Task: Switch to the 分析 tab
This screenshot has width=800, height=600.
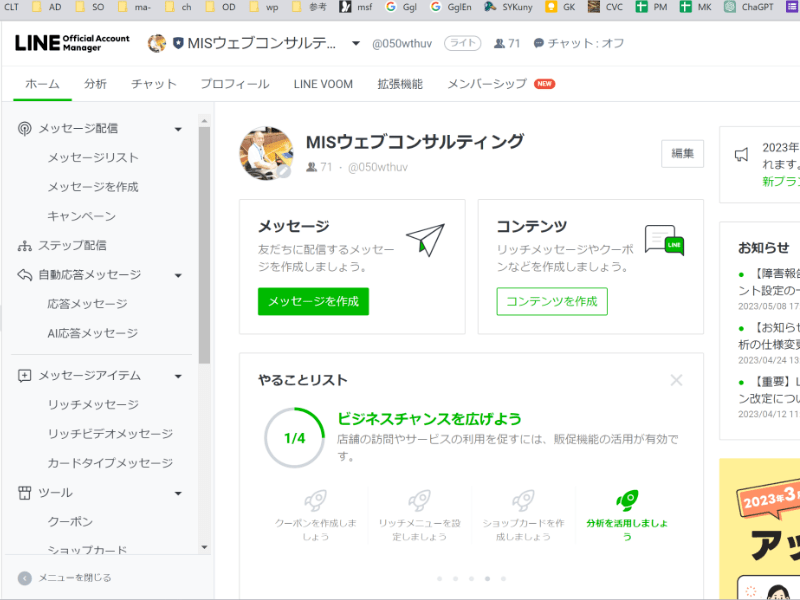Action: pyautogui.click(x=95, y=84)
